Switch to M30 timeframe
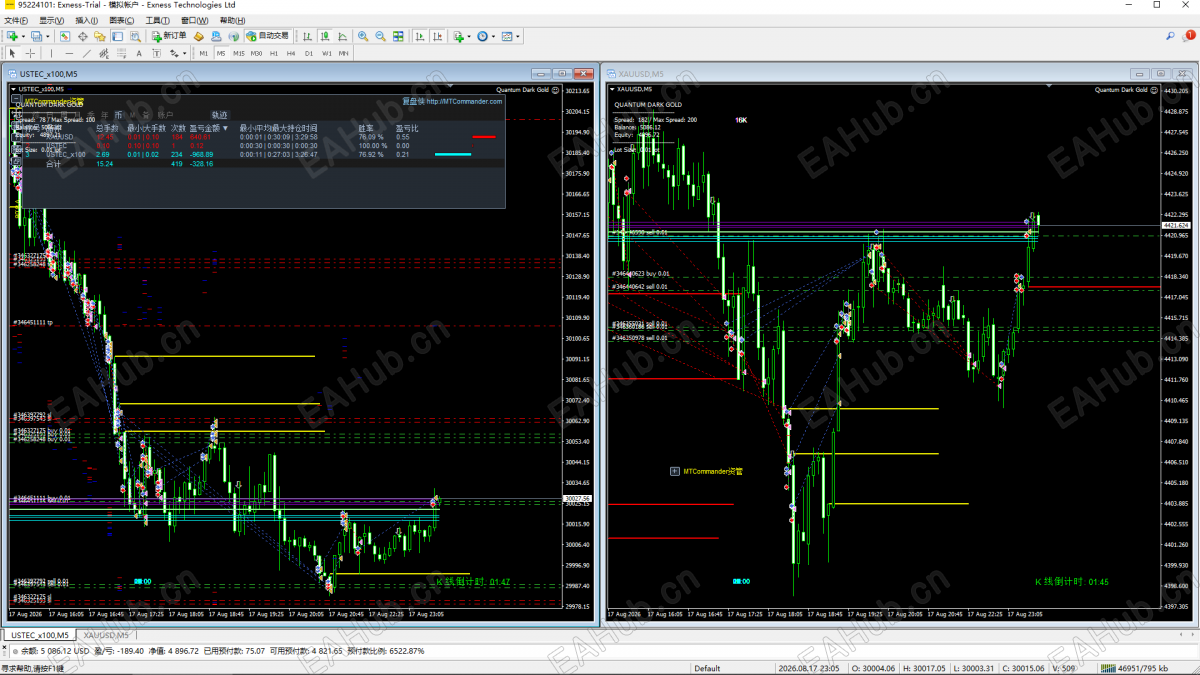 (256, 53)
